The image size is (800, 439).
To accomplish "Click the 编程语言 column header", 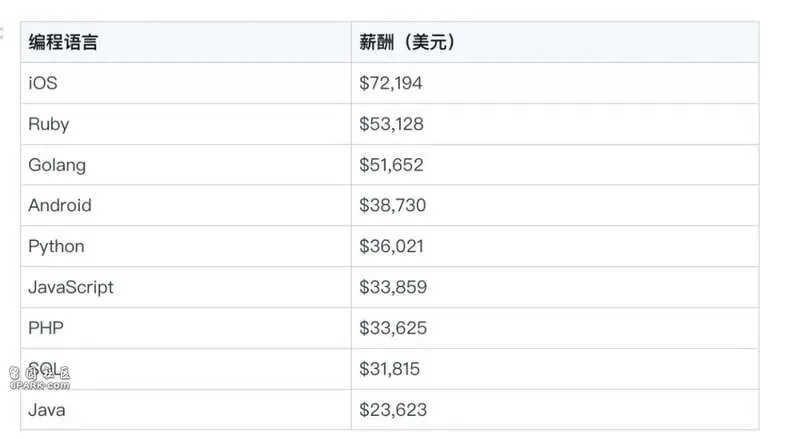I will pos(63,42).
